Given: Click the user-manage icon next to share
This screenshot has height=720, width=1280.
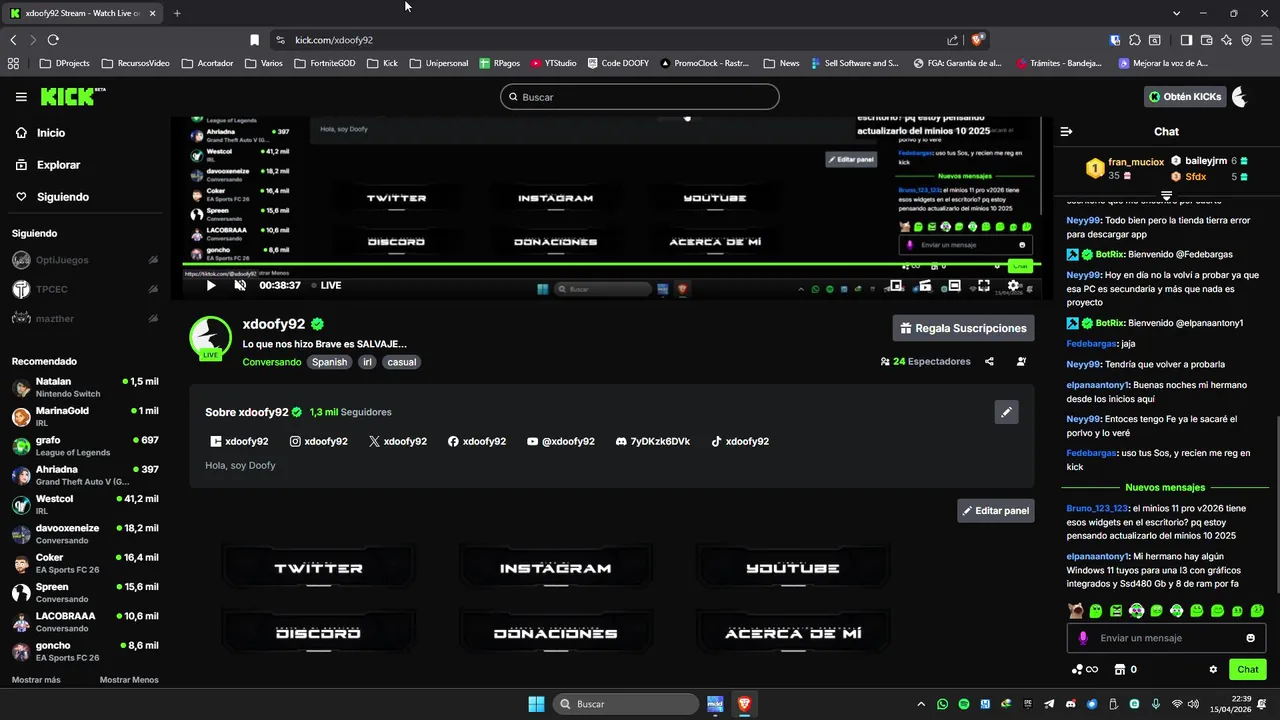Looking at the screenshot, I should pos(1021,362).
